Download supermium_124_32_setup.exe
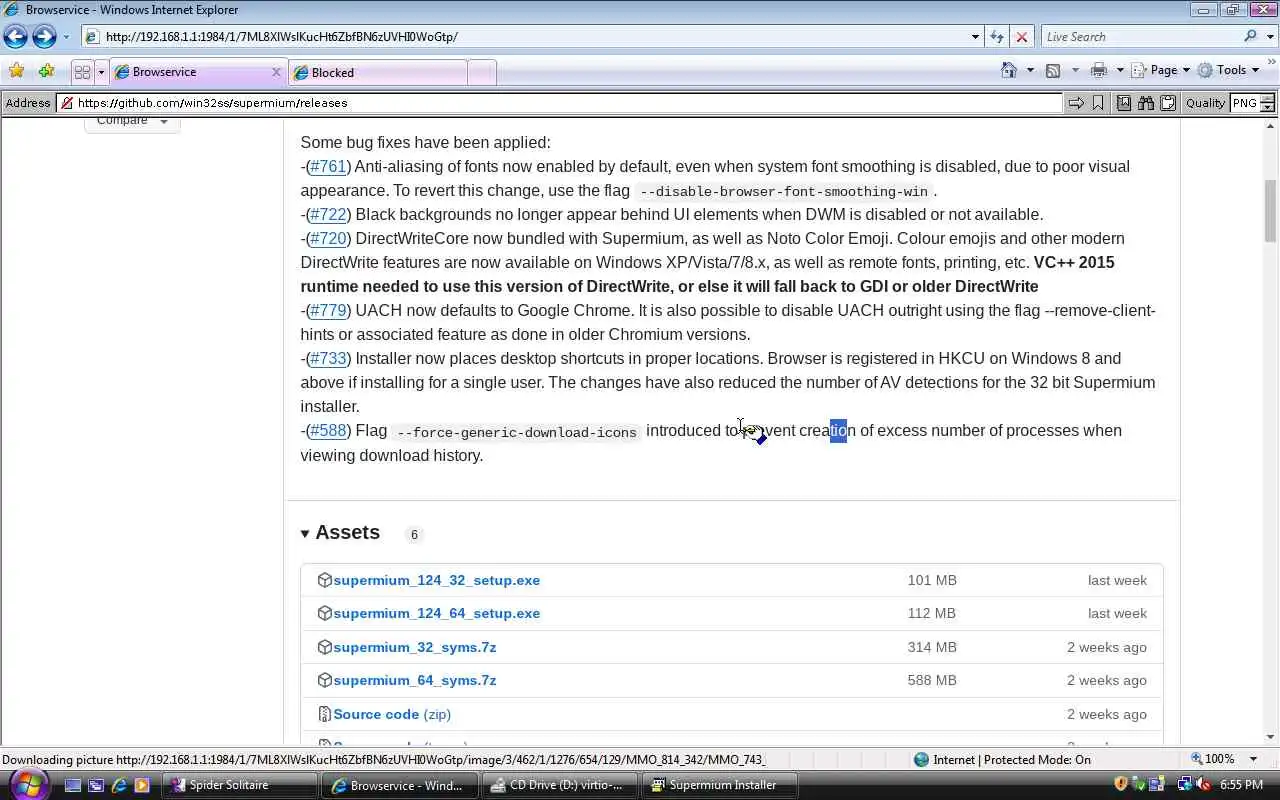The image size is (1280, 800). [437, 580]
